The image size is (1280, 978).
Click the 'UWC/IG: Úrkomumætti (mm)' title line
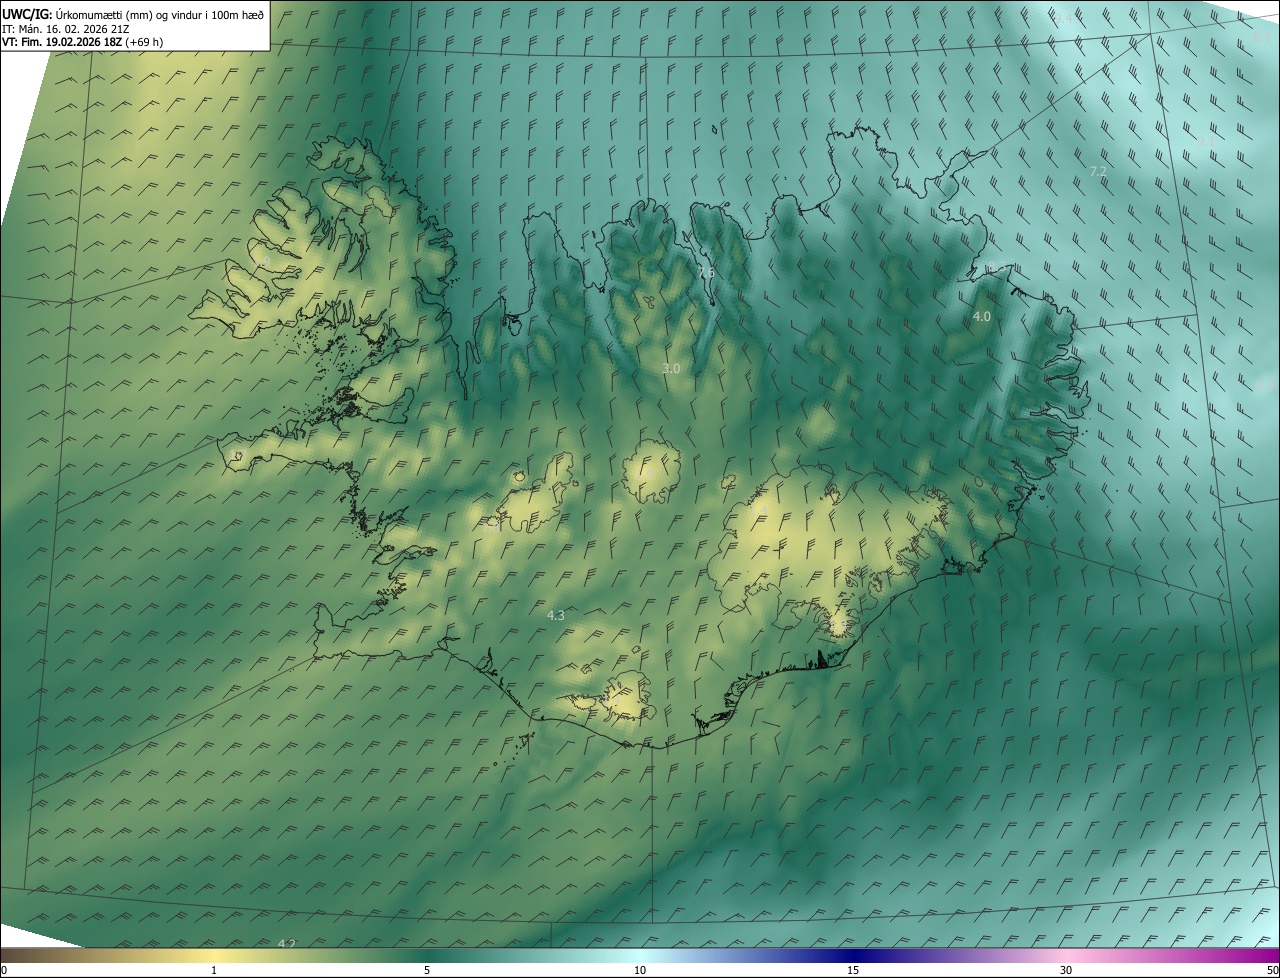click(x=134, y=14)
